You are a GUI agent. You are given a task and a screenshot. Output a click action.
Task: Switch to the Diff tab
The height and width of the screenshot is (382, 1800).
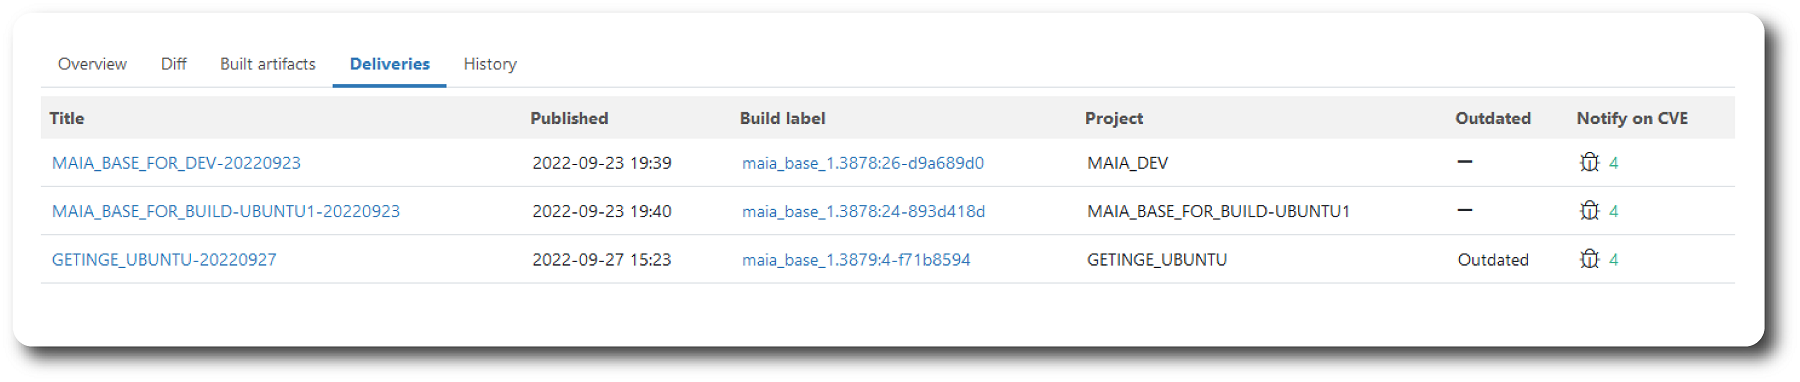[173, 64]
